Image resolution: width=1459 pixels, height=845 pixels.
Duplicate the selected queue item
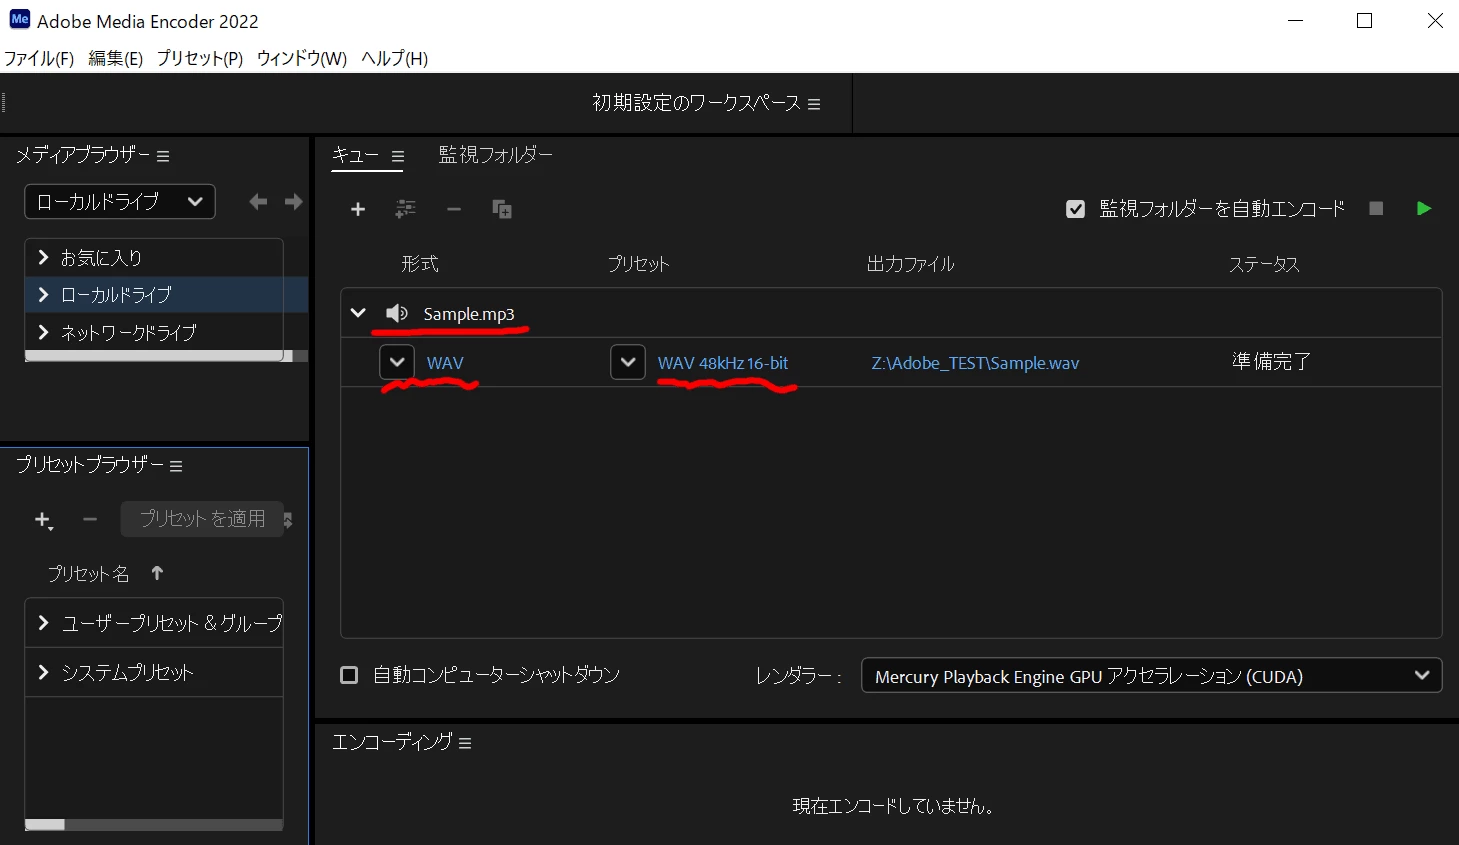502,209
